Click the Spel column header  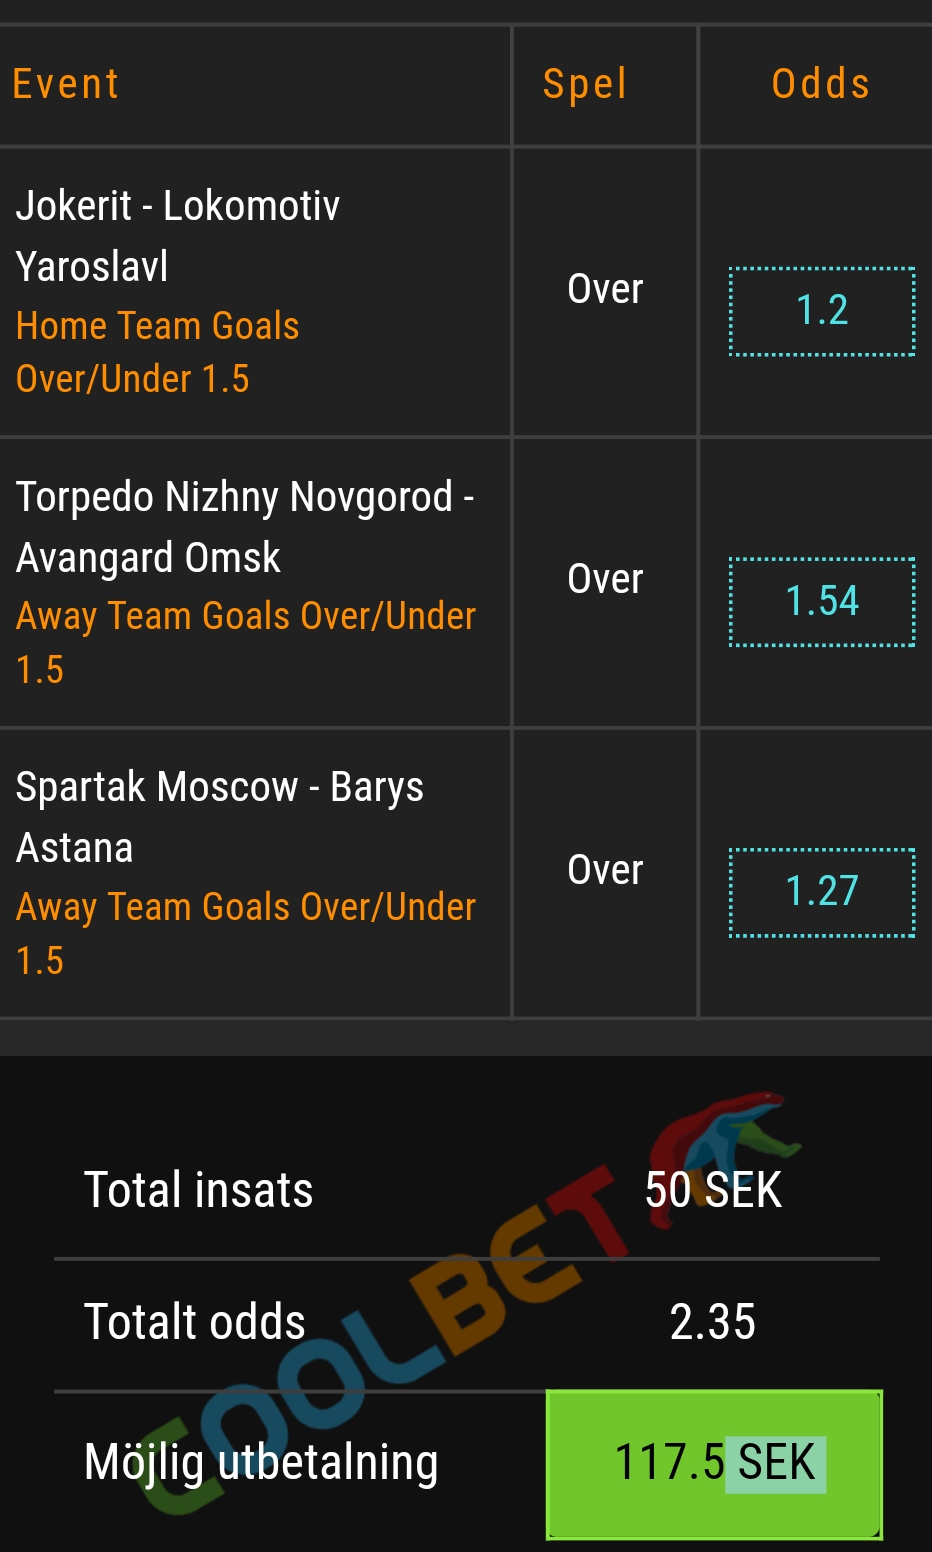[585, 85]
